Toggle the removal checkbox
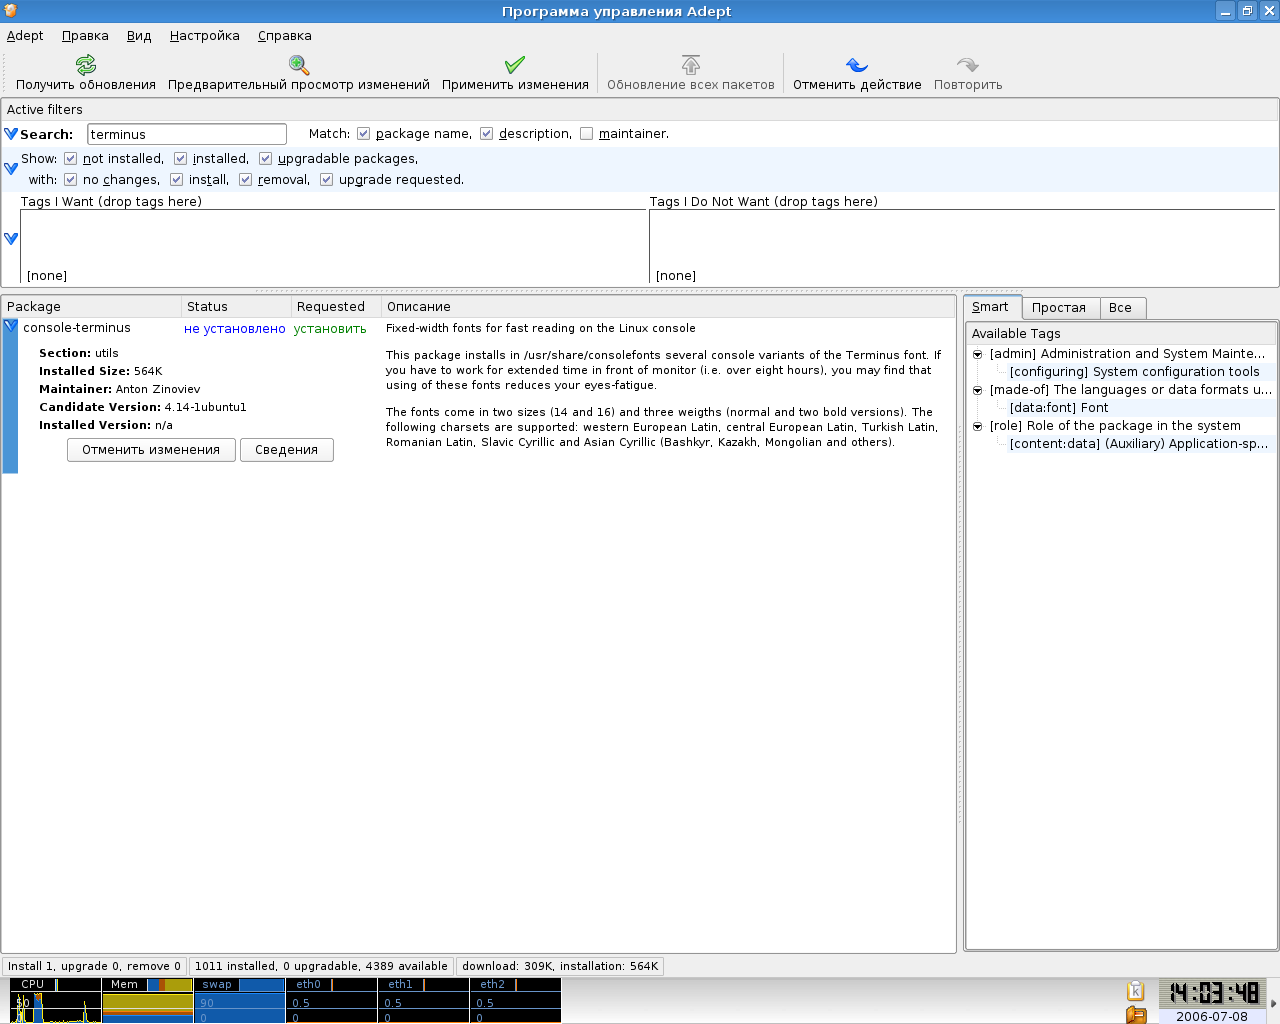Image resolution: width=1280 pixels, height=1024 pixels. coord(245,180)
